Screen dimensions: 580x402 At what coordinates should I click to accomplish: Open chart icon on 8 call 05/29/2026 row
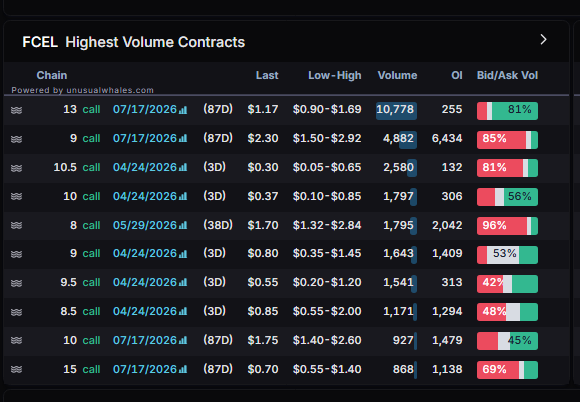(x=183, y=225)
